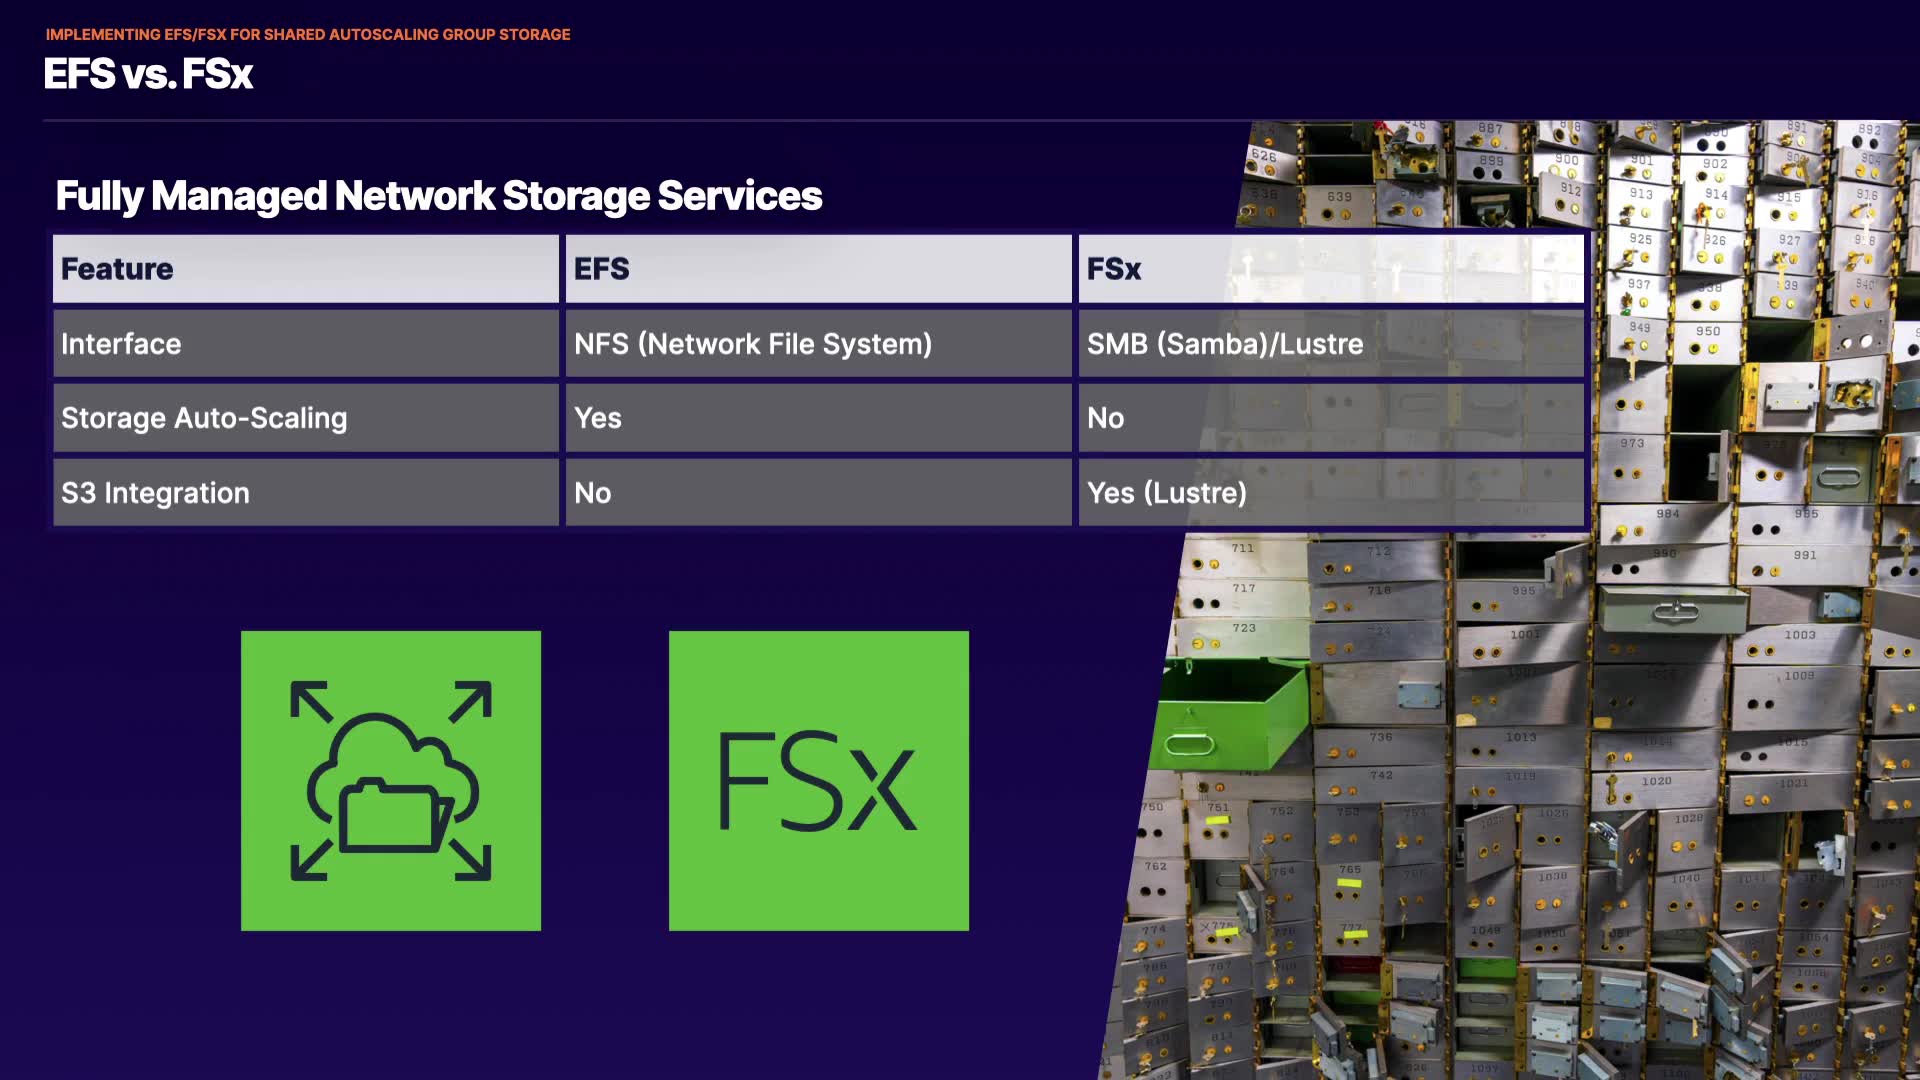Image resolution: width=1920 pixels, height=1080 pixels.
Task: Select the S3 Integration row label
Action: tap(155, 493)
